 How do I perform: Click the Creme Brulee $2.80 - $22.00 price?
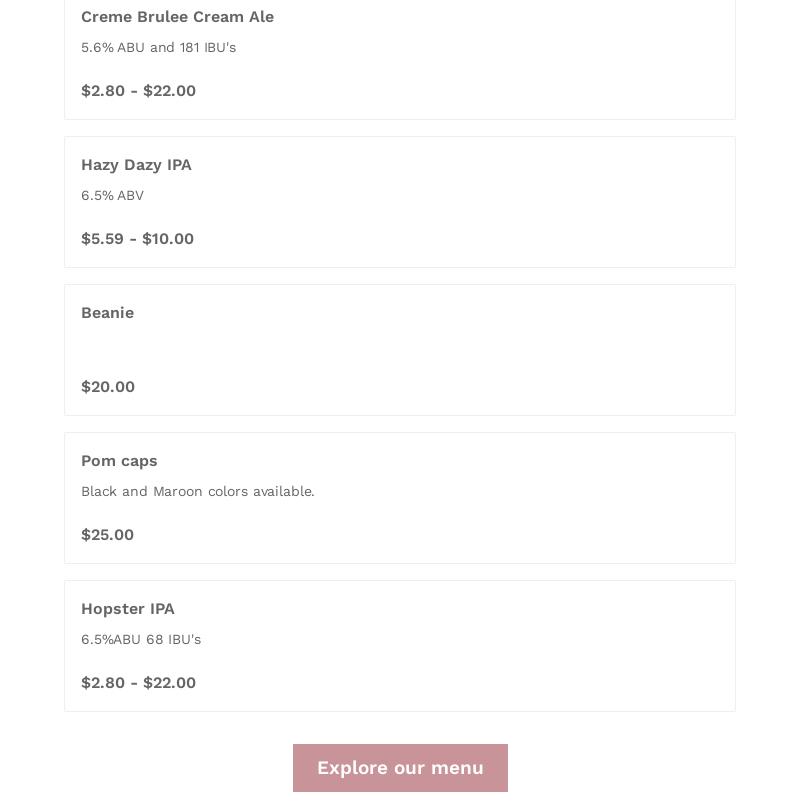(138, 91)
